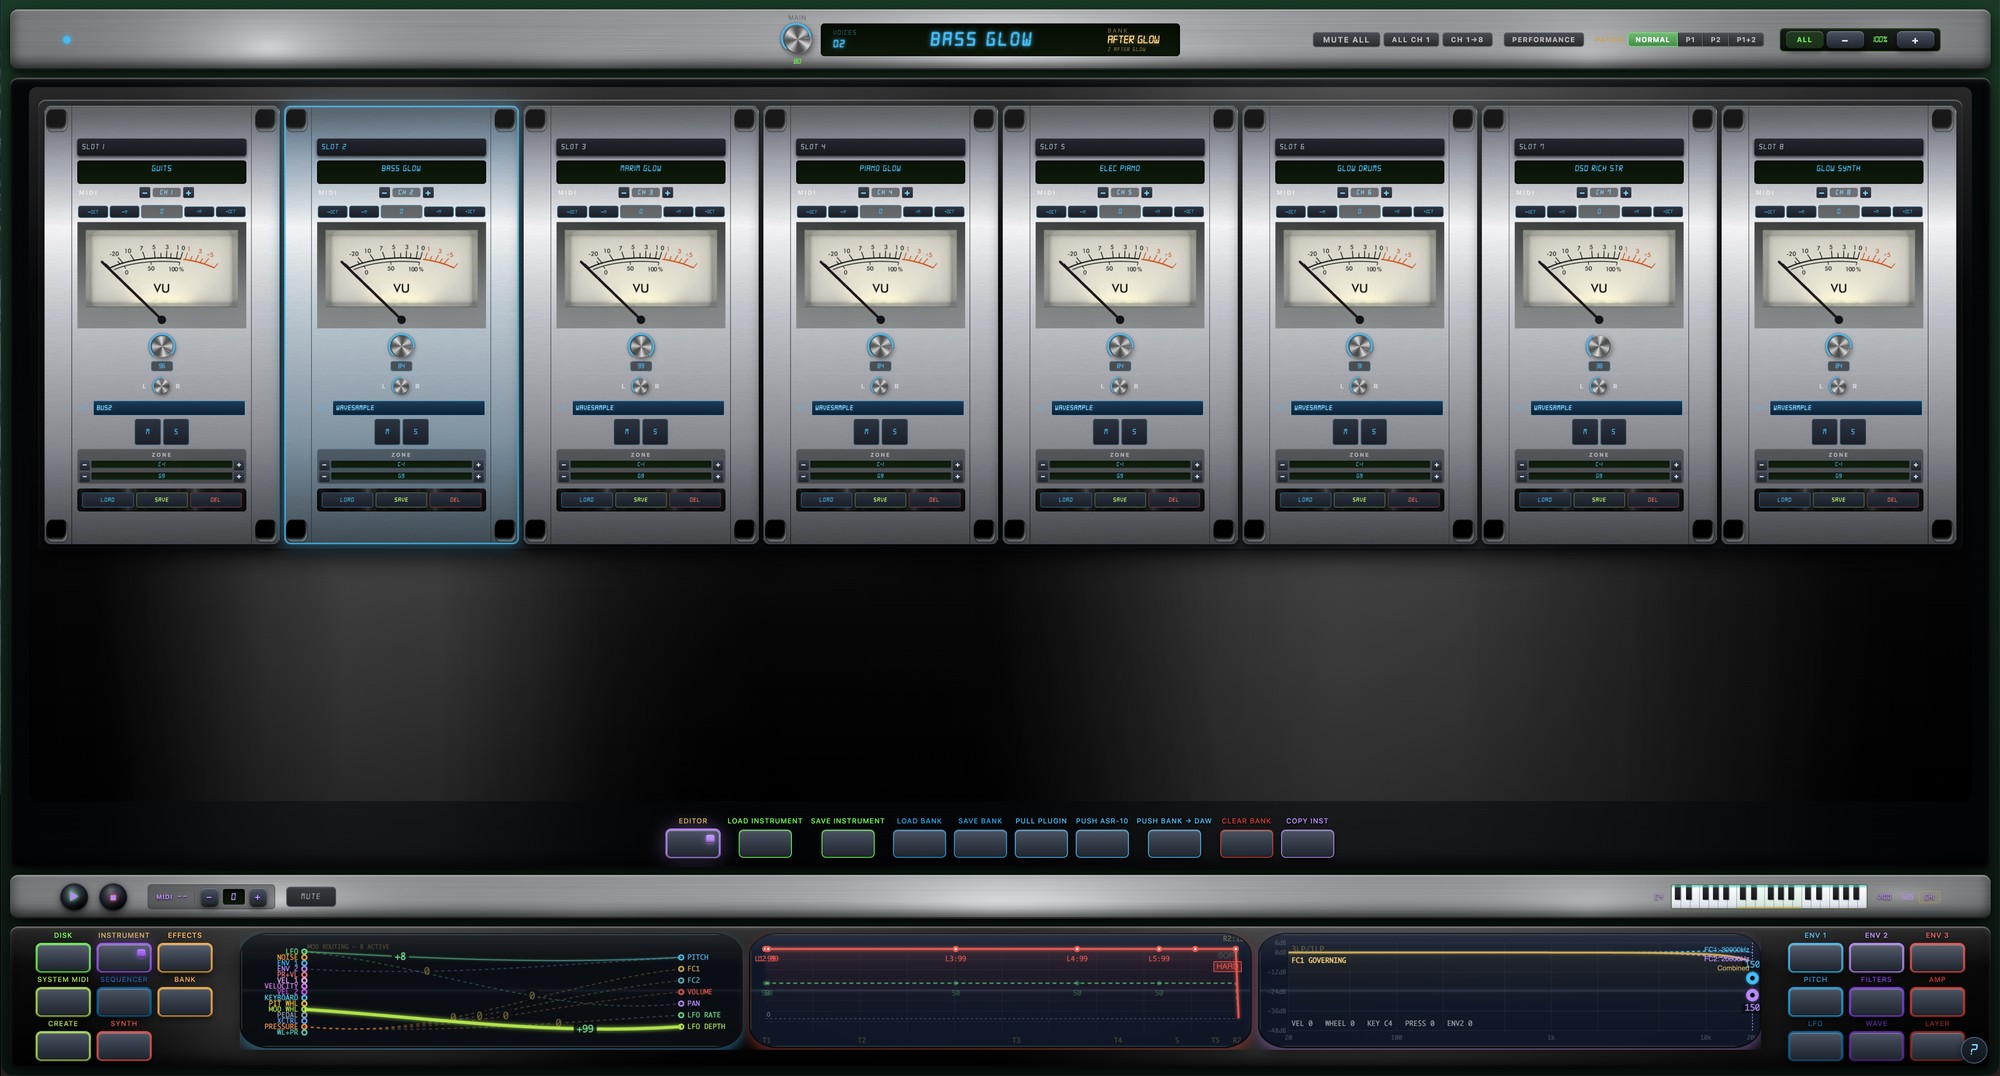This screenshot has width=2000, height=1076.
Task: Select the P1 mode tab
Action: 1690,40
